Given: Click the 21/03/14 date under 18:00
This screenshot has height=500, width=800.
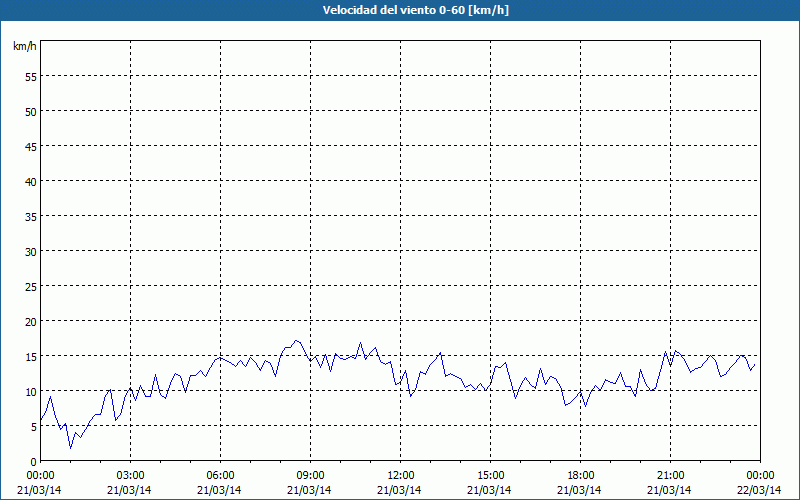Looking at the screenshot, I should (x=579, y=490).
